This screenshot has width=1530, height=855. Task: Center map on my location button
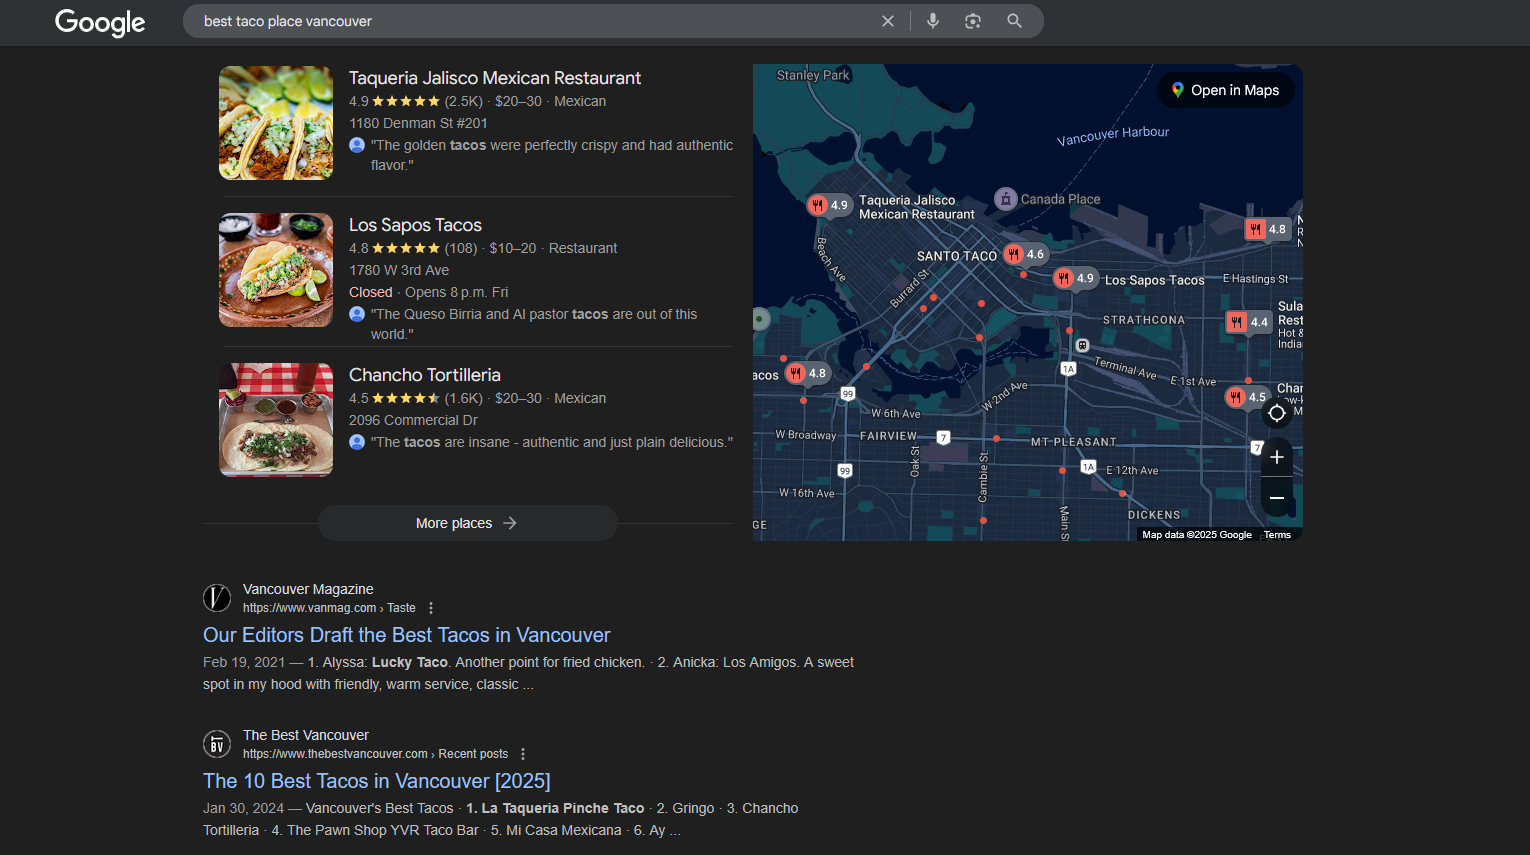tap(1277, 413)
